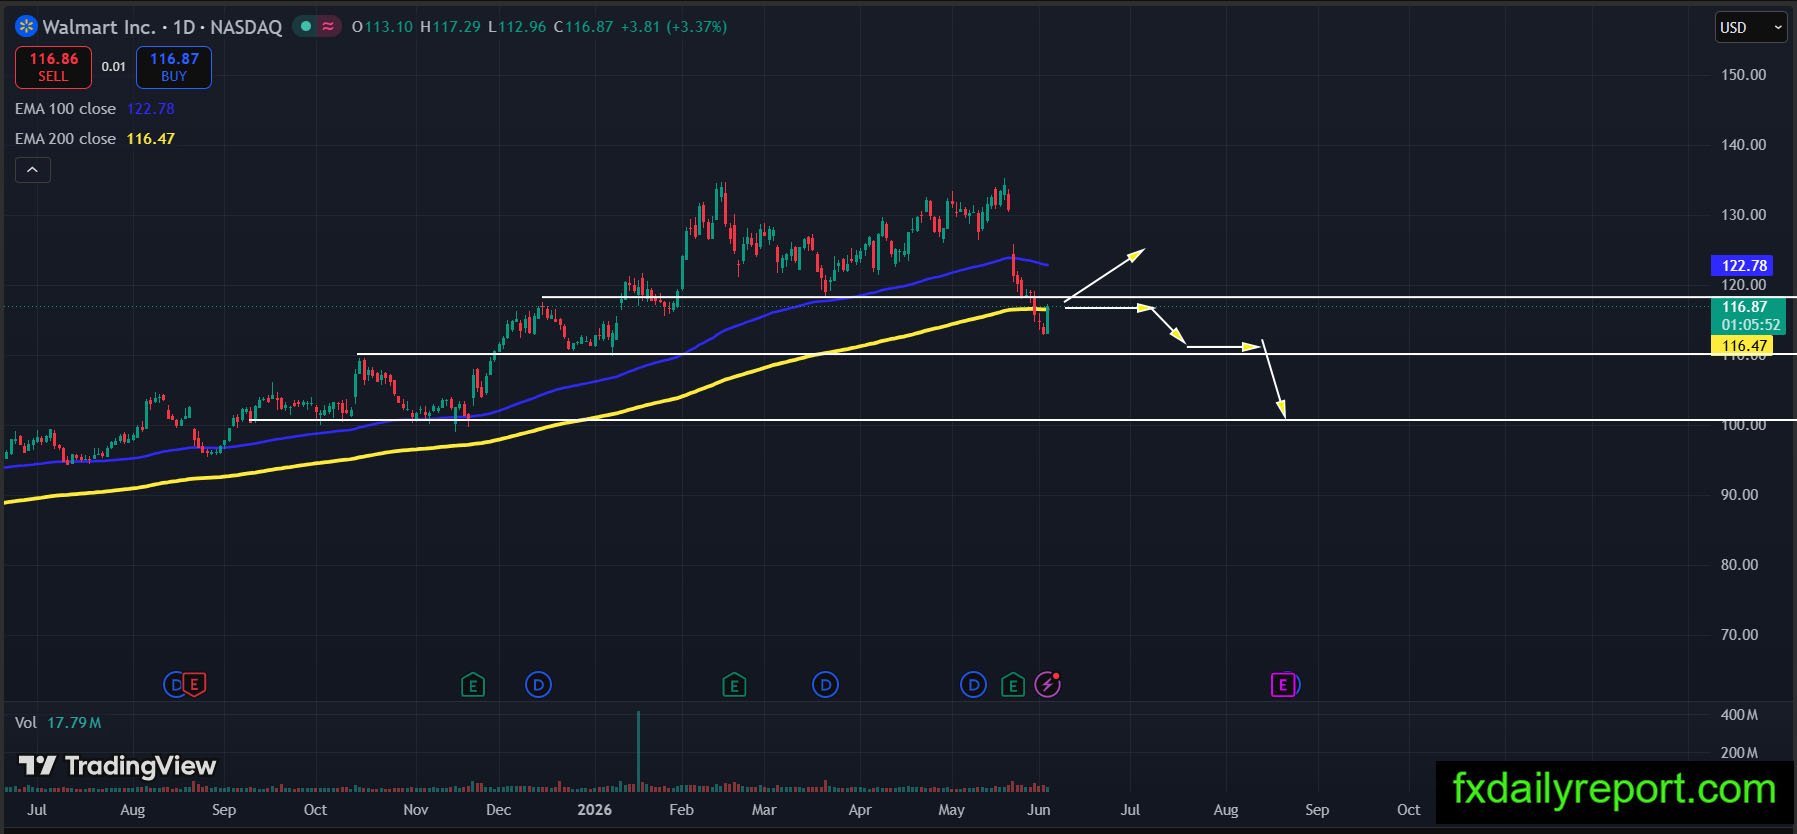Click the SELL button at 116.86

(x=54, y=67)
